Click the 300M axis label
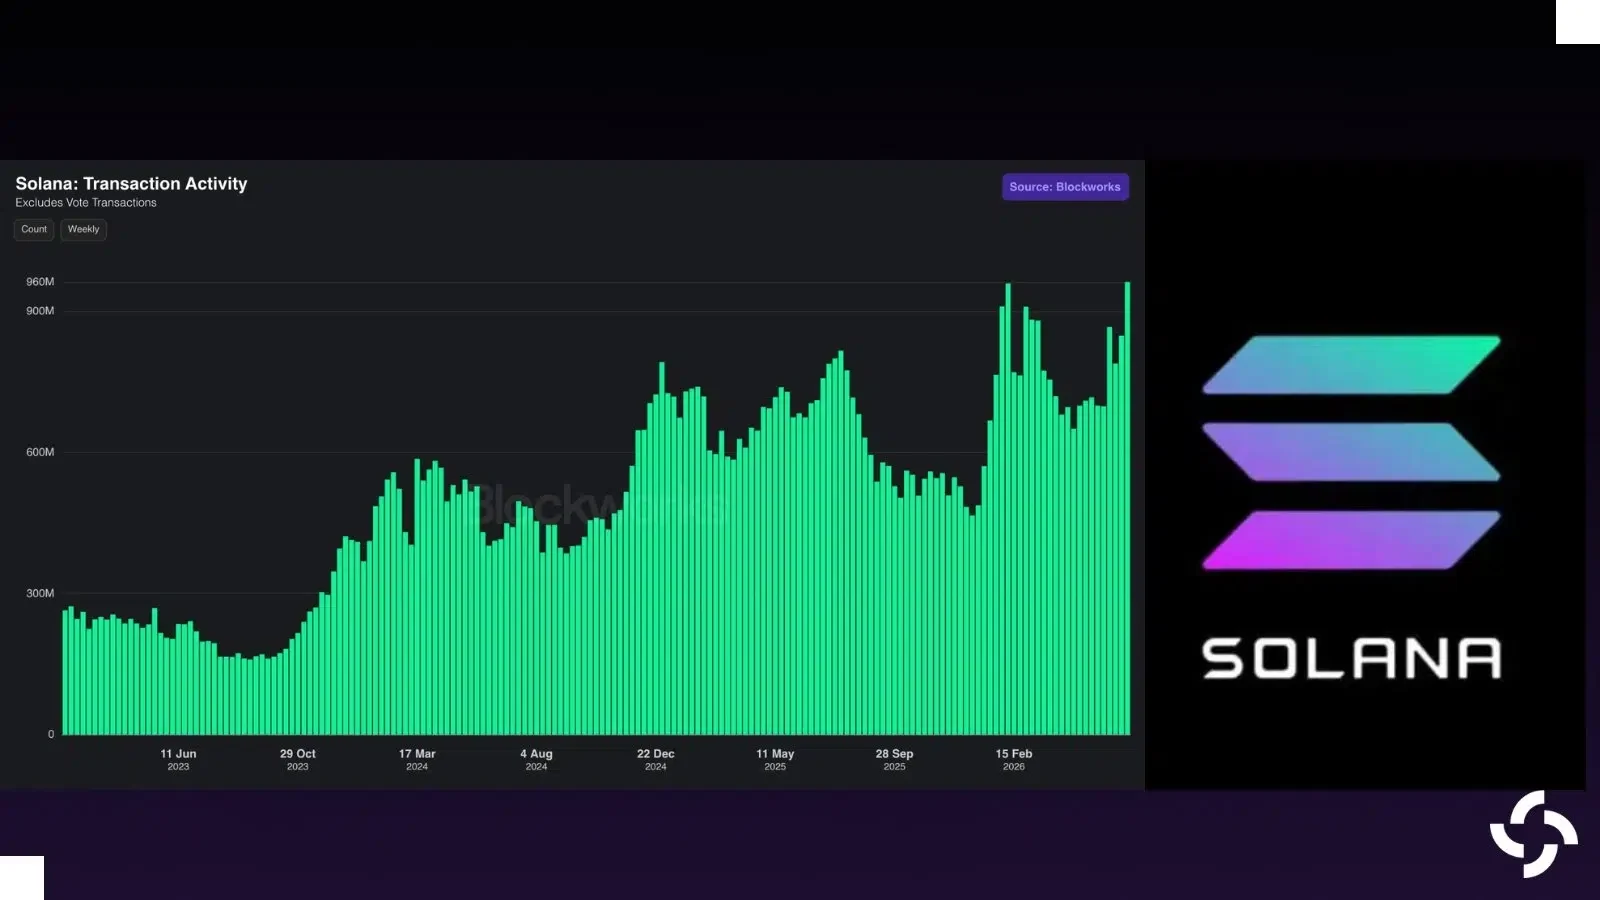This screenshot has width=1600, height=900. [x=40, y=593]
